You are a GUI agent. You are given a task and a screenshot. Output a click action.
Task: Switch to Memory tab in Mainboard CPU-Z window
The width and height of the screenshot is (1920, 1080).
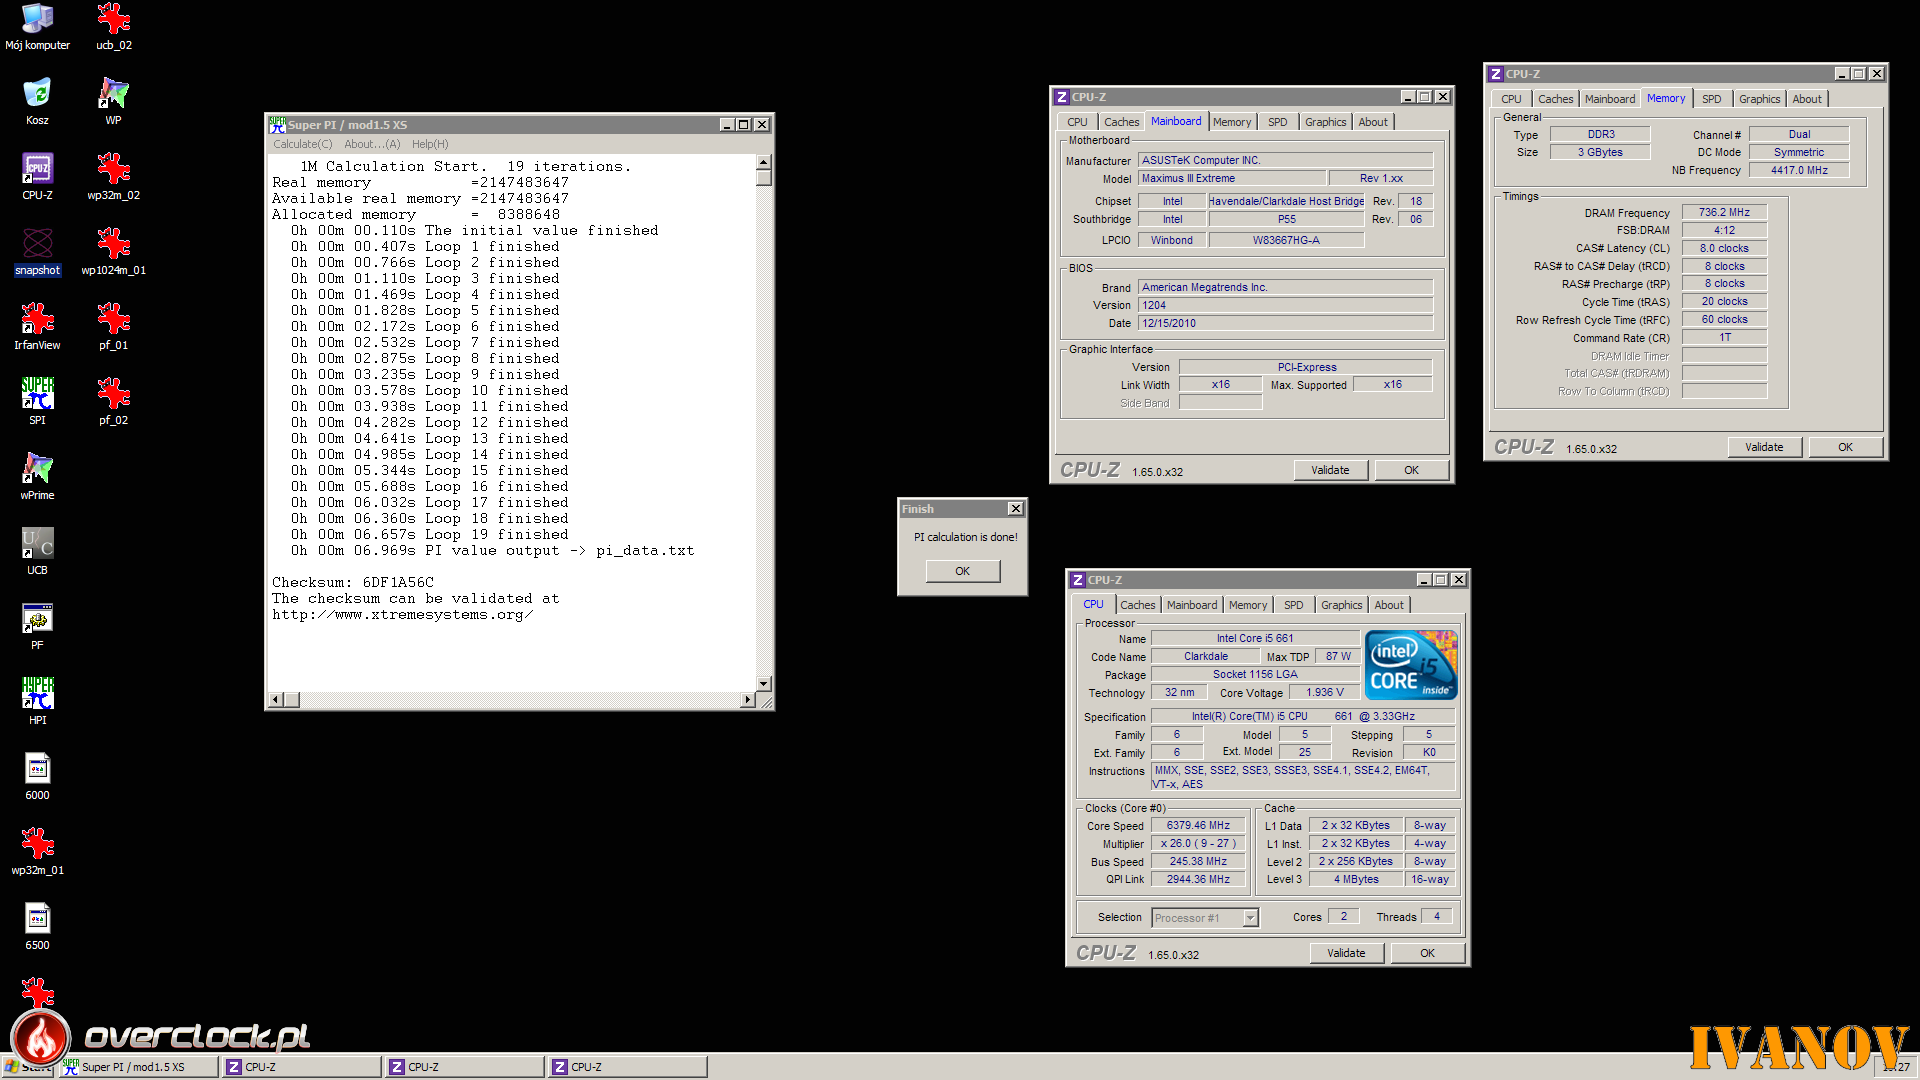pyautogui.click(x=1231, y=122)
